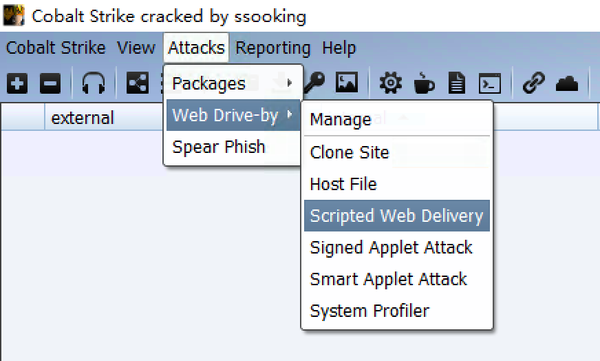Click the cloud icon in toolbar

tap(567, 83)
